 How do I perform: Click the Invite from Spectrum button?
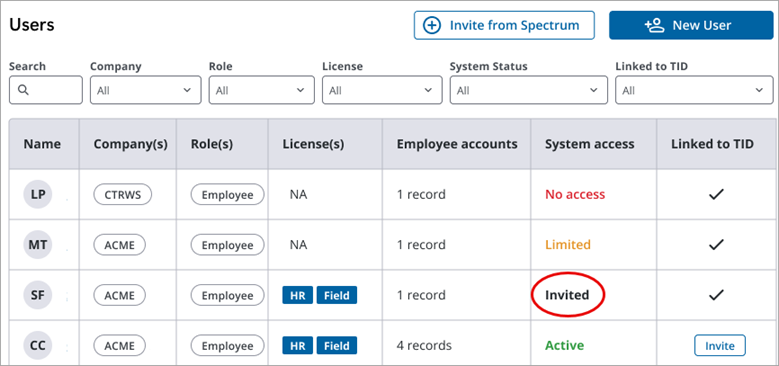pos(504,25)
